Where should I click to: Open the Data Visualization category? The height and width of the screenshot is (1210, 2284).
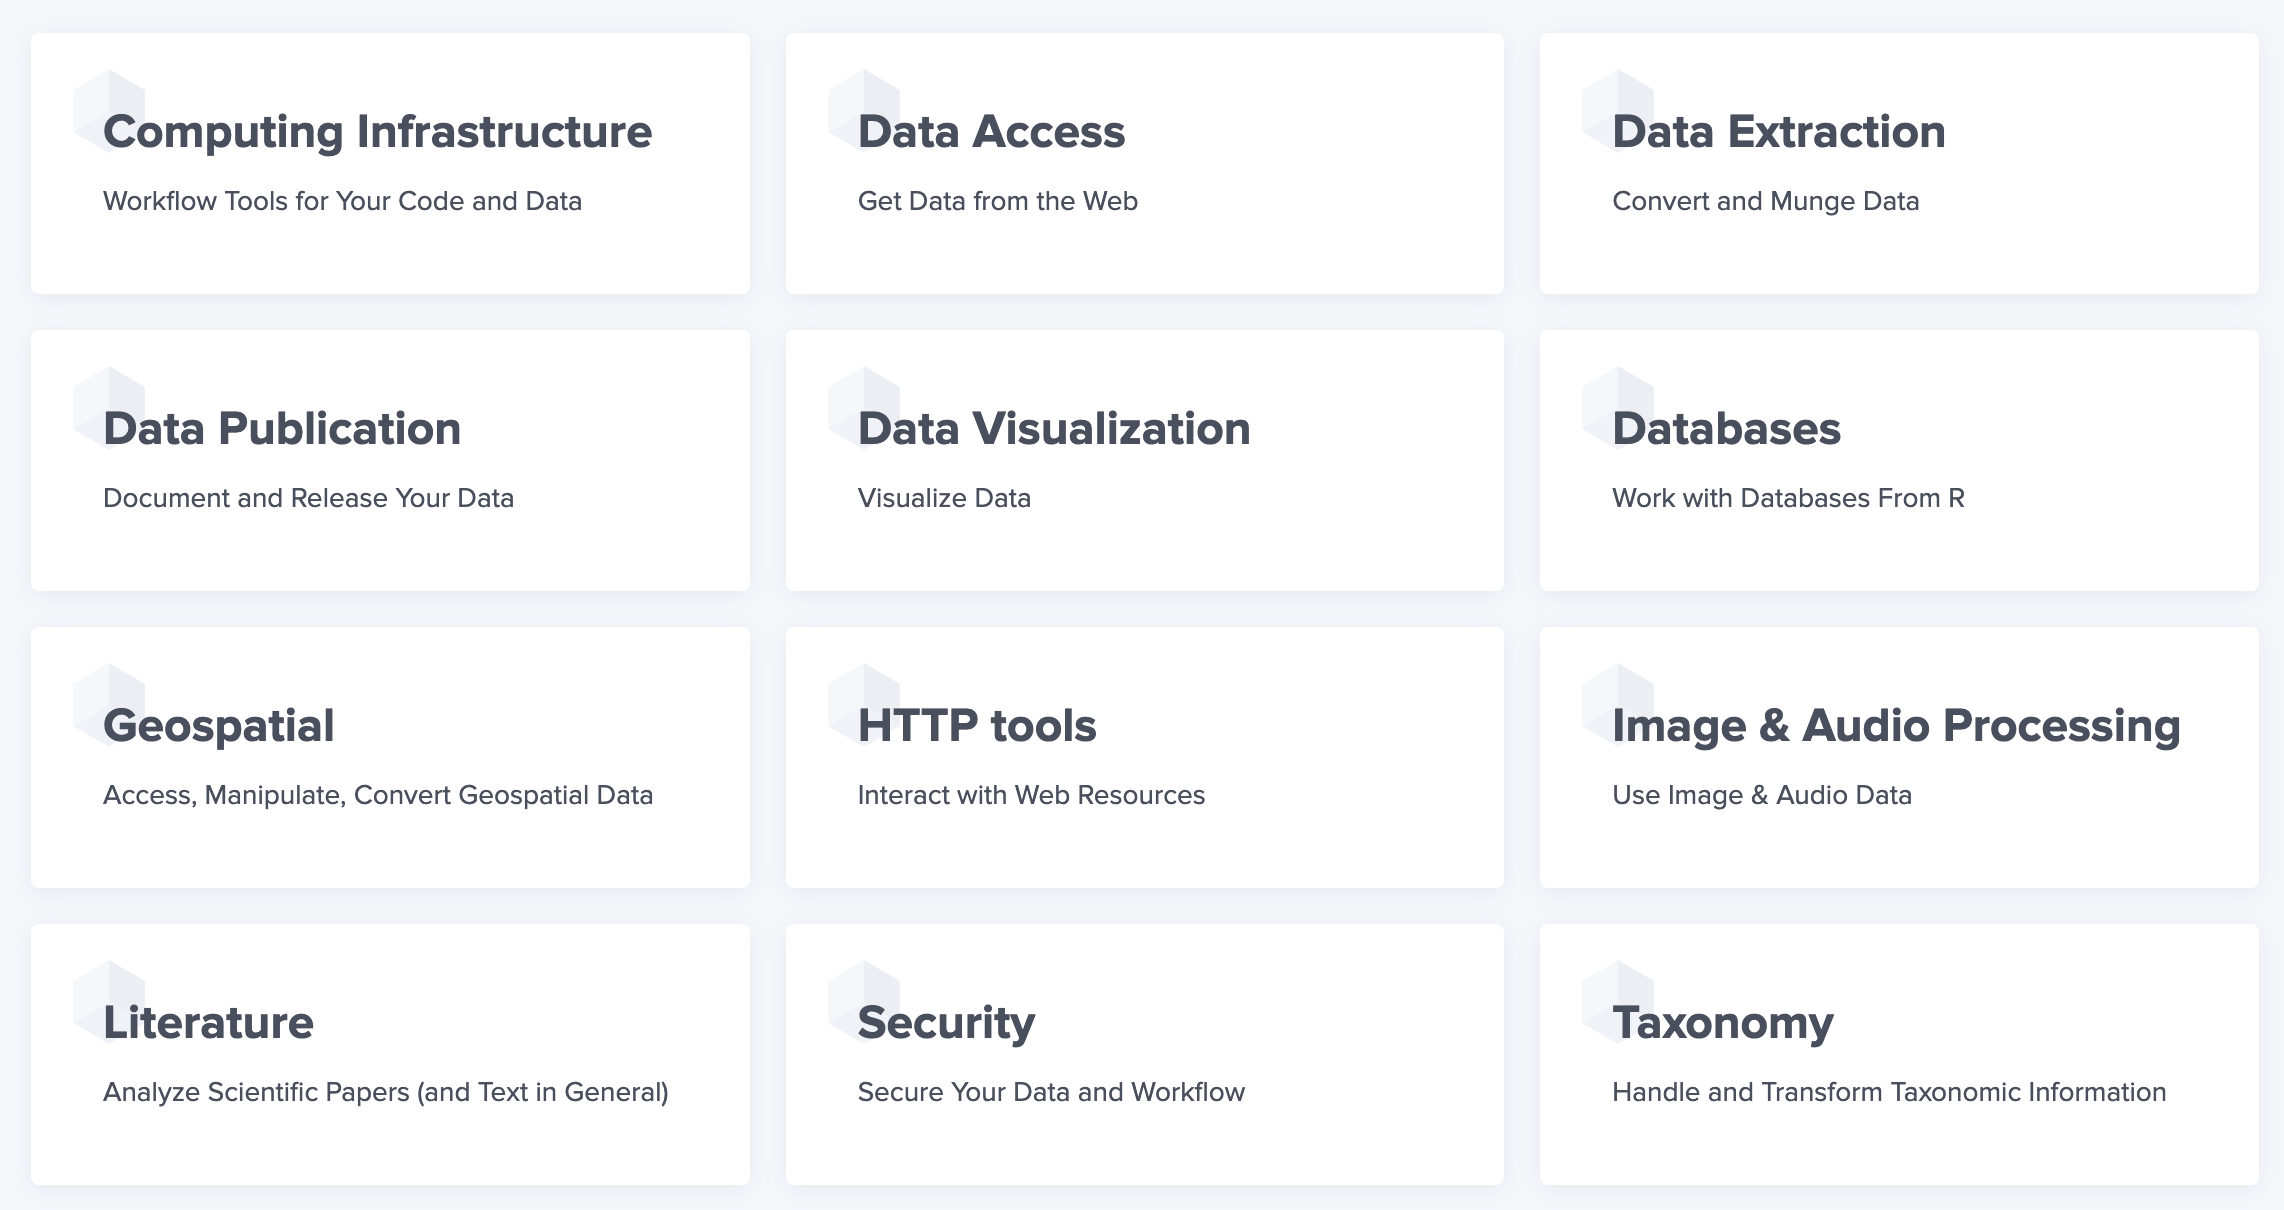1054,429
